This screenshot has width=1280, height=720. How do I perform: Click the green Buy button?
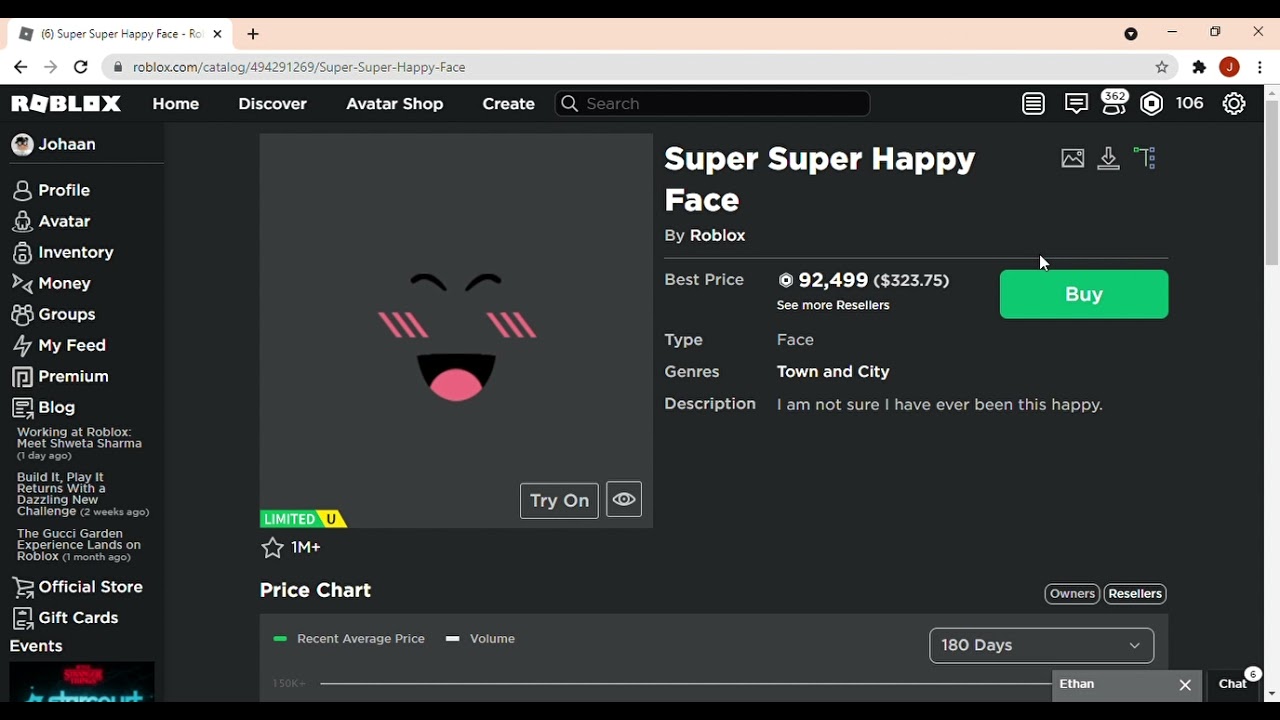click(1084, 294)
